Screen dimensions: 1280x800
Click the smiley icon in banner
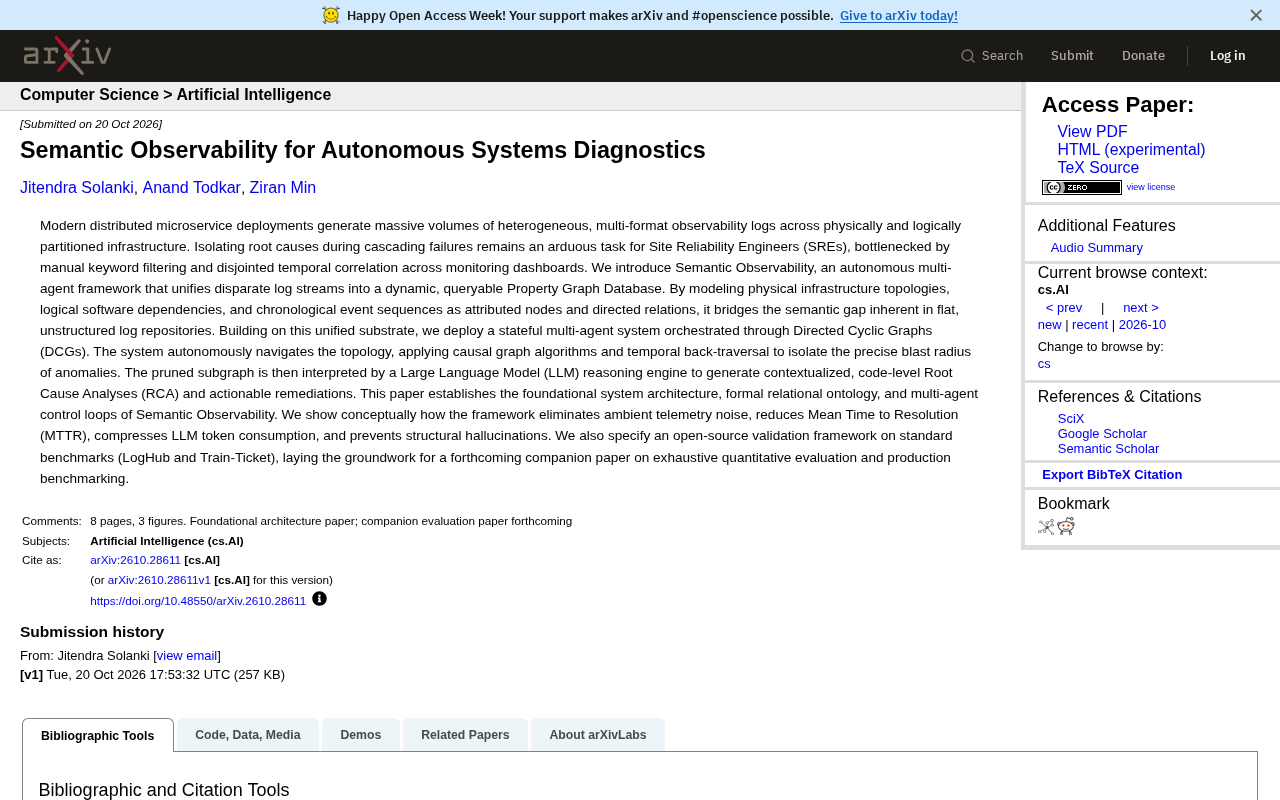331,15
